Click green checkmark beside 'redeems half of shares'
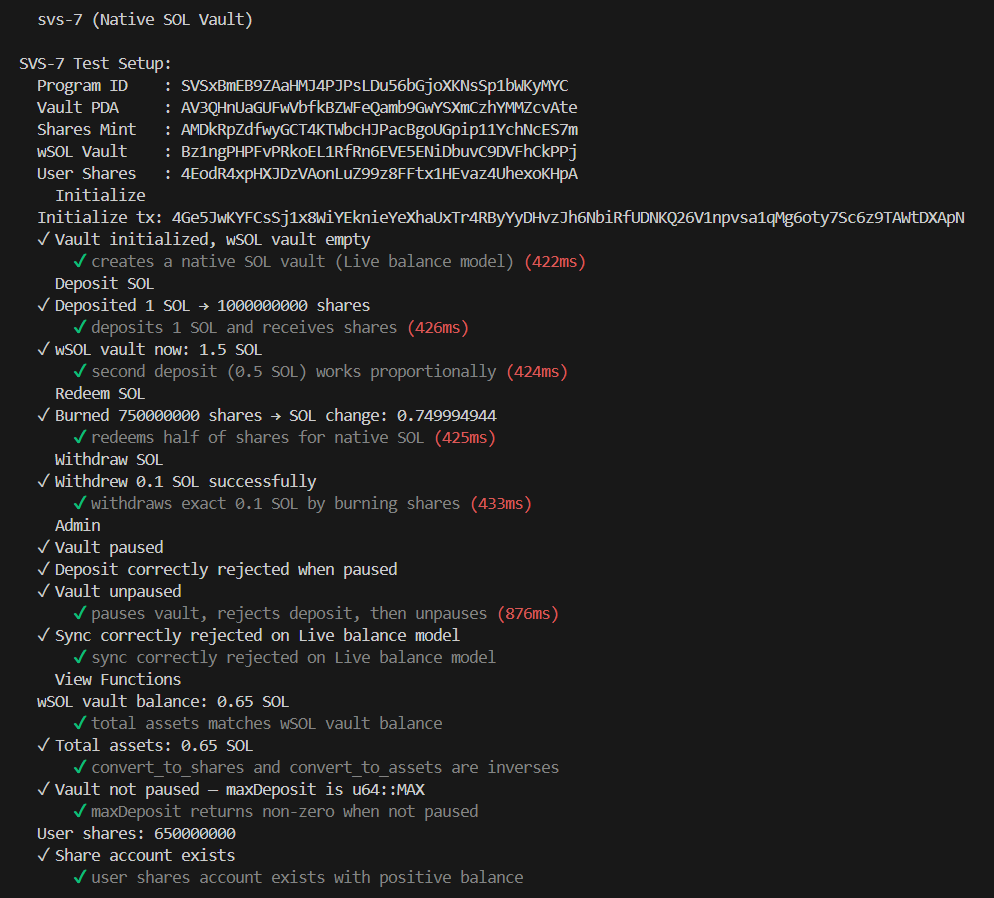Image resolution: width=994 pixels, height=898 pixels. click(80, 437)
